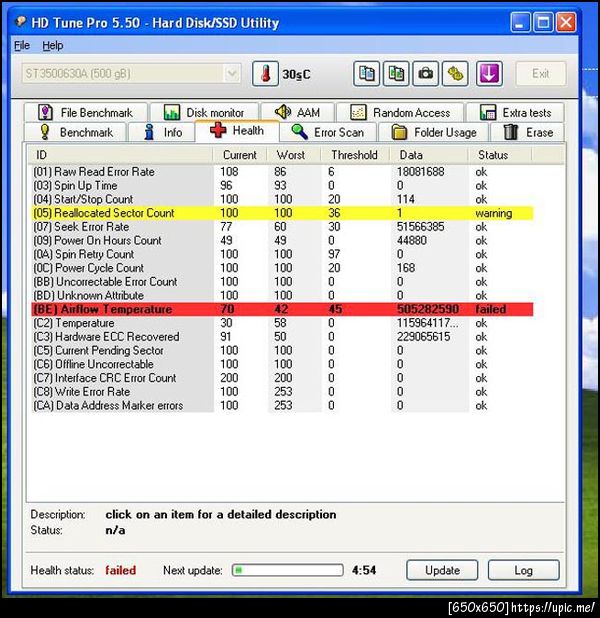This screenshot has width=600, height=618.
Task: Click the Update button
Action: 442,570
